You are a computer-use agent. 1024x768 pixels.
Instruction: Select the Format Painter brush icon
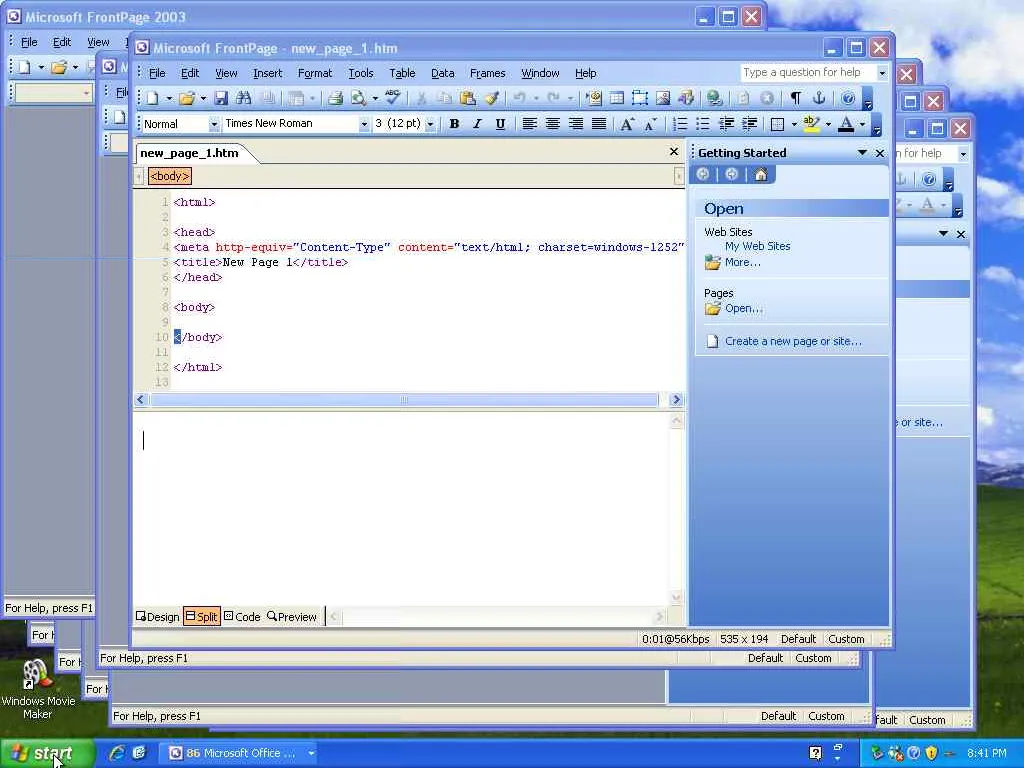[x=492, y=99]
